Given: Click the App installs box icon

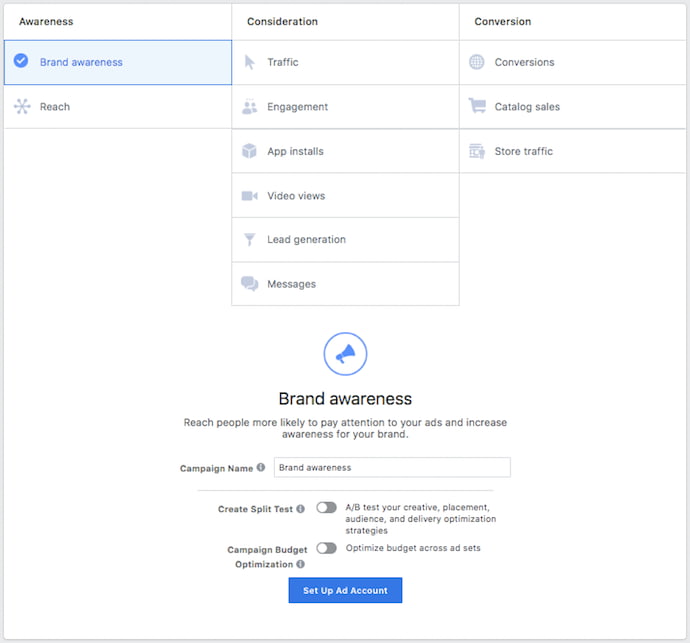Looking at the screenshot, I should click(250, 151).
